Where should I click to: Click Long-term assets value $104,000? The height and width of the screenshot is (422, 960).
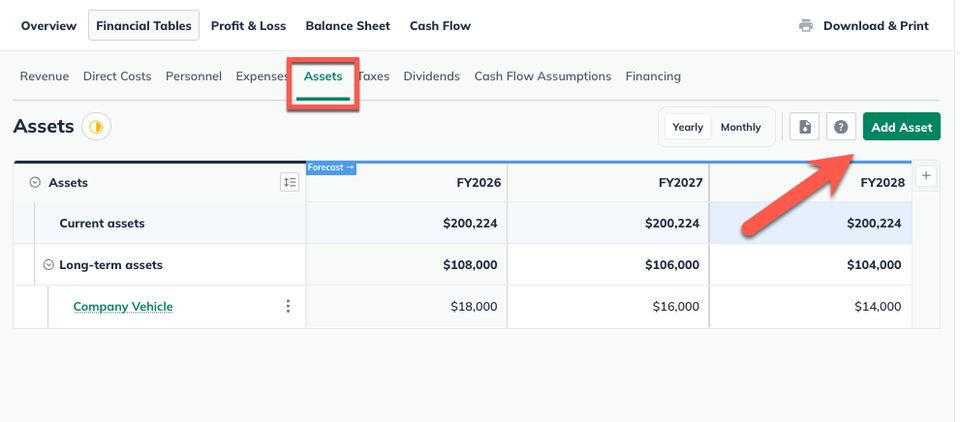874,265
